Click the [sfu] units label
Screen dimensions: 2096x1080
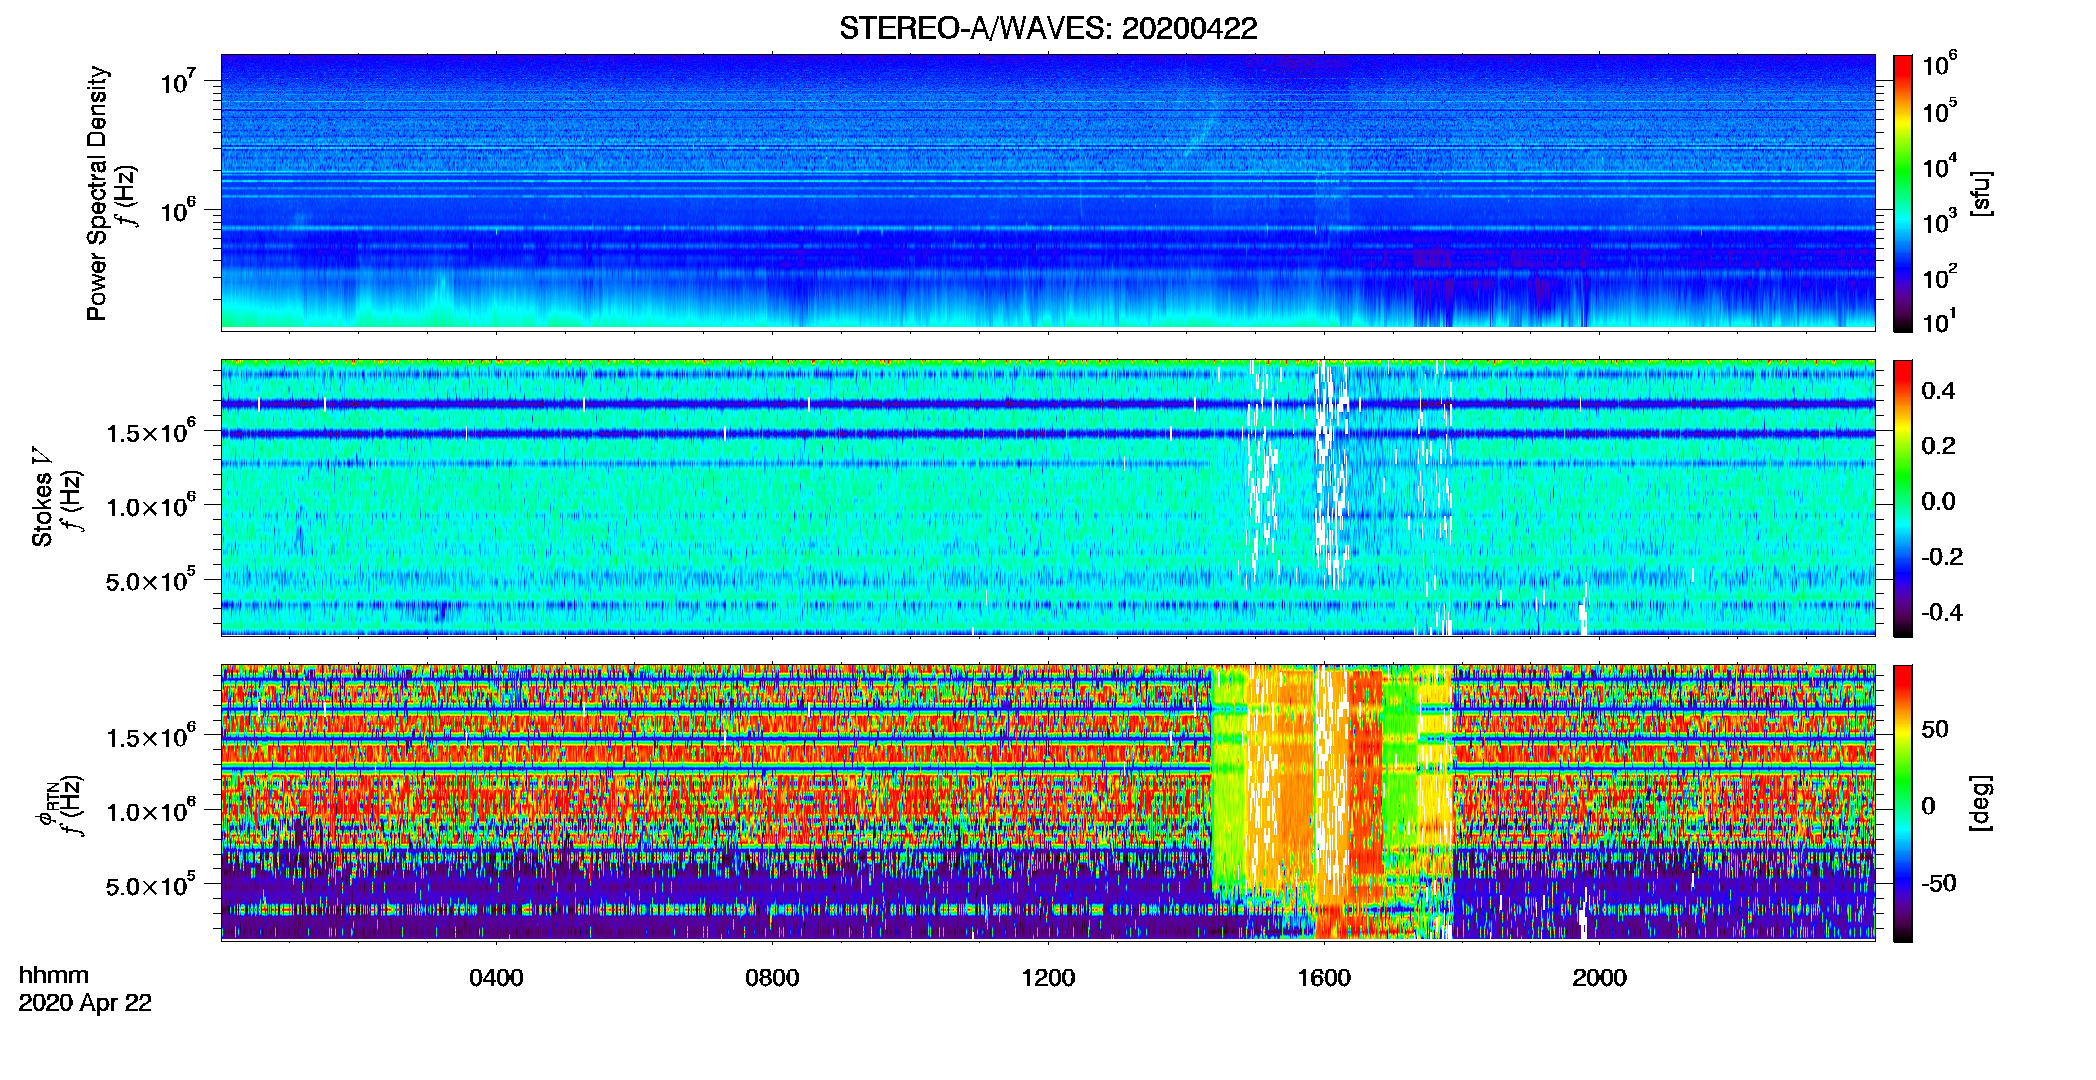(1981, 193)
